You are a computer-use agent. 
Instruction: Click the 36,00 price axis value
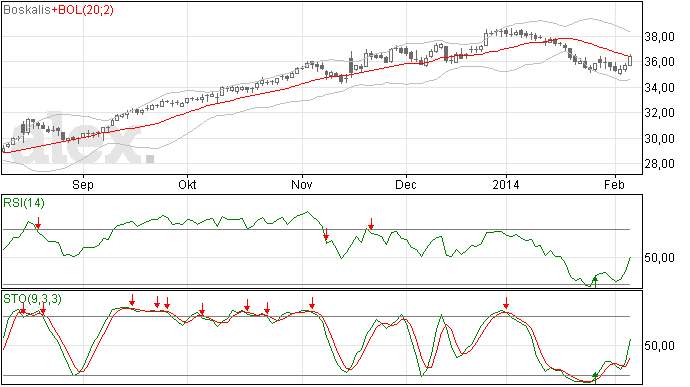659,62
